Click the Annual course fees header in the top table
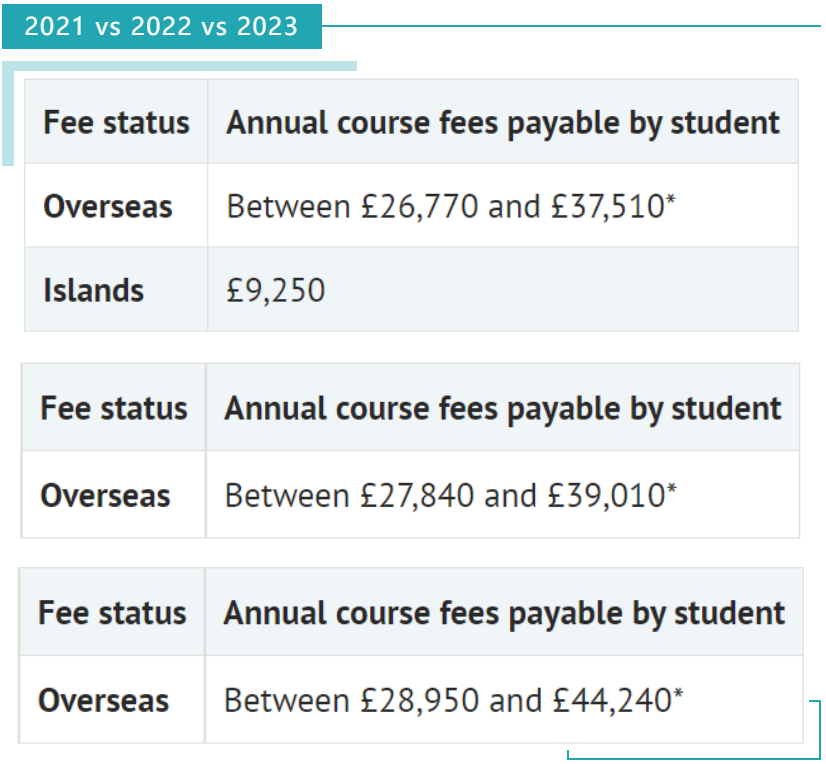 [x=503, y=122]
